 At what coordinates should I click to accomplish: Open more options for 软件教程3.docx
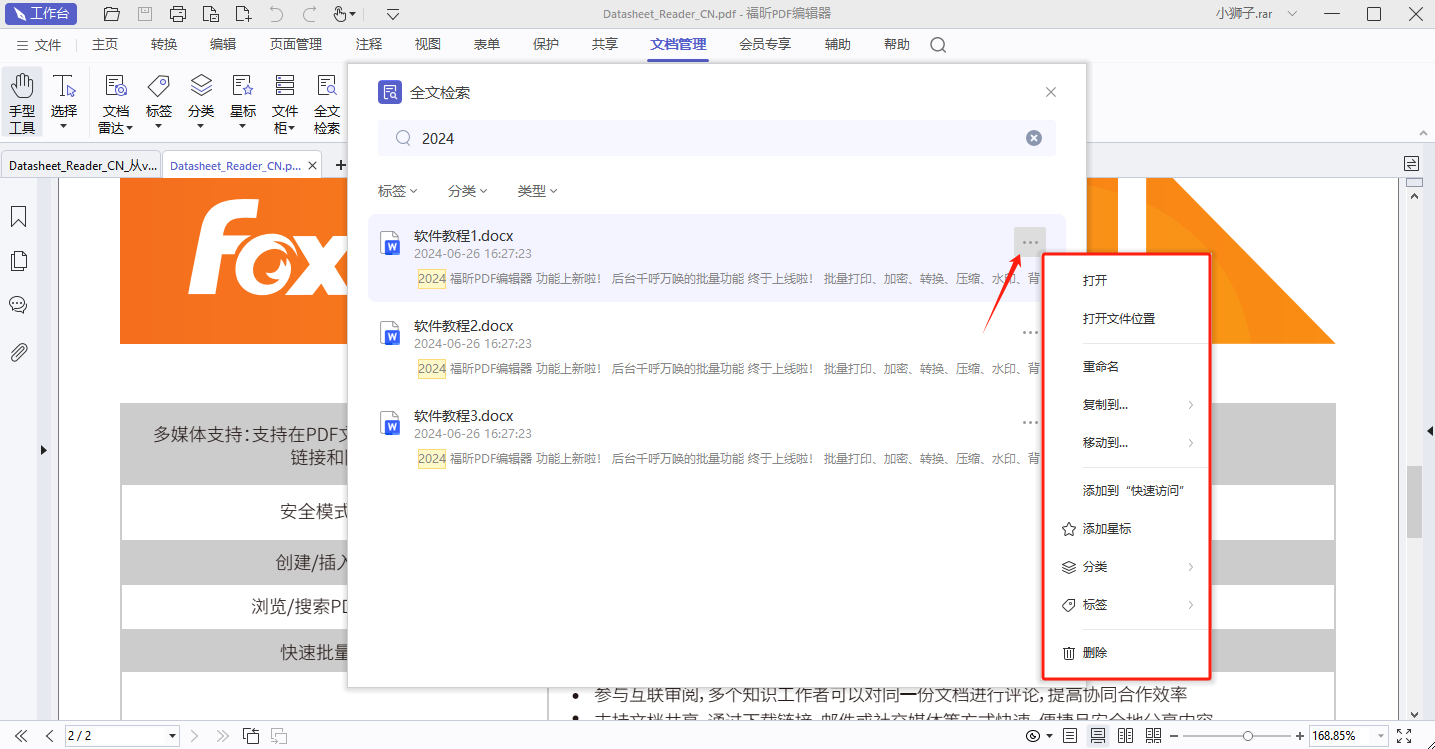[1030, 423]
